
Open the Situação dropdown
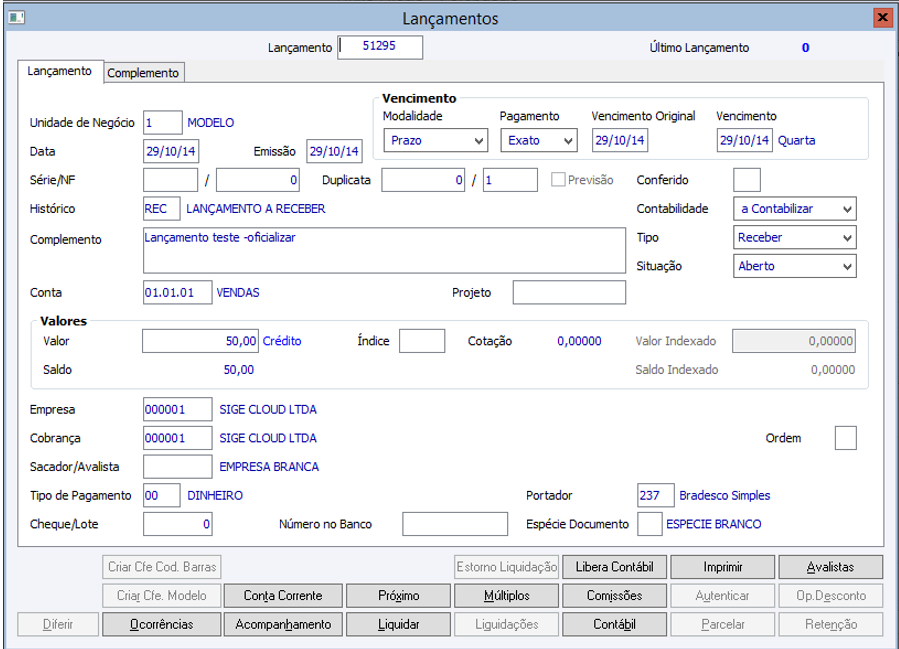pos(794,266)
